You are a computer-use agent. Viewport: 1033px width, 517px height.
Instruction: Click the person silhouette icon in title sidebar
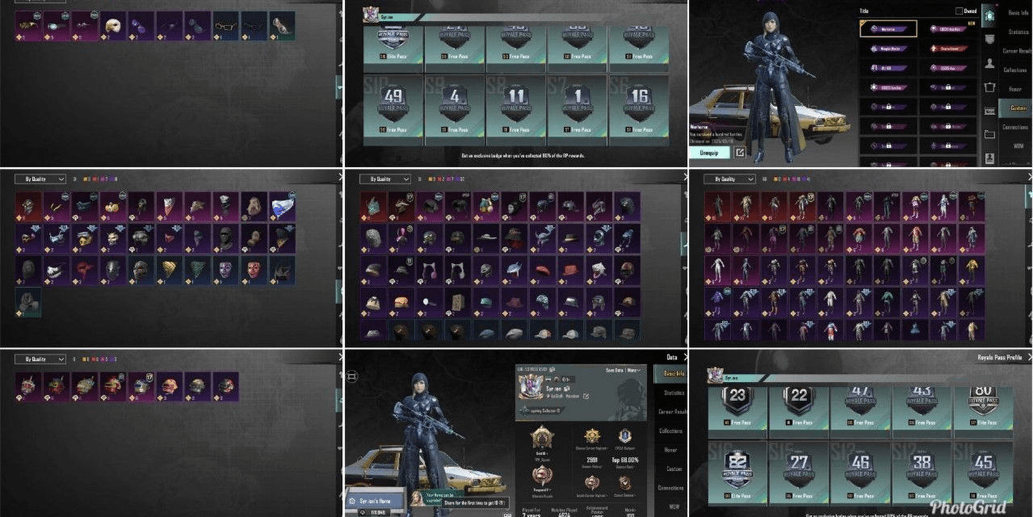click(x=989, y=64)
